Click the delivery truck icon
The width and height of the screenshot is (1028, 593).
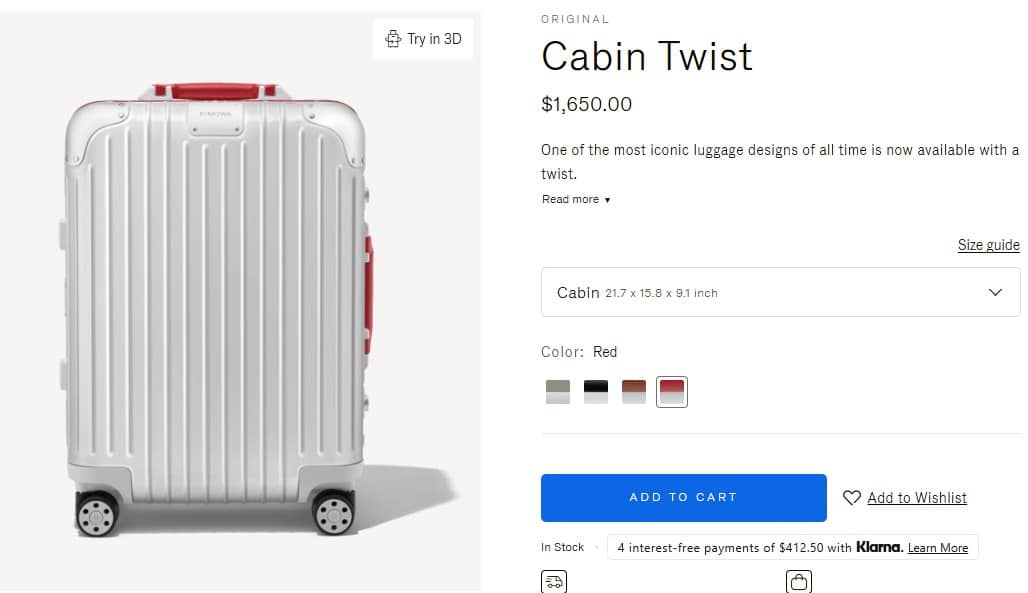(553, 581)
